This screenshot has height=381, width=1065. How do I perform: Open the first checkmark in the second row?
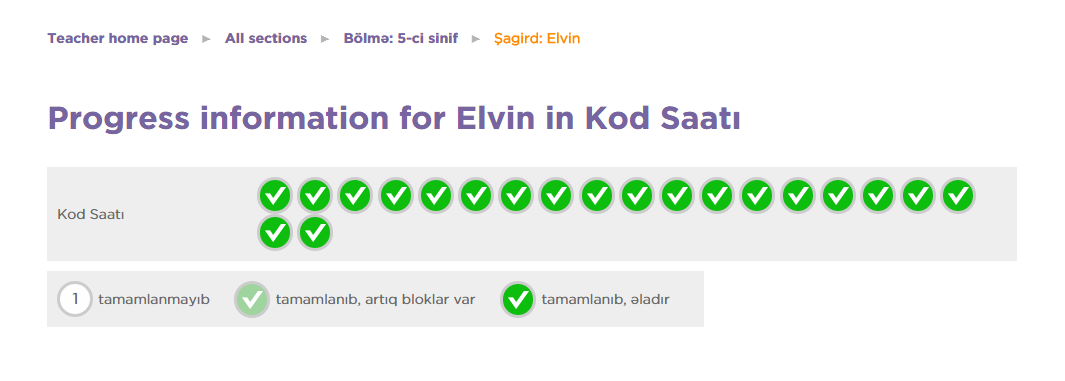(275, 232)
